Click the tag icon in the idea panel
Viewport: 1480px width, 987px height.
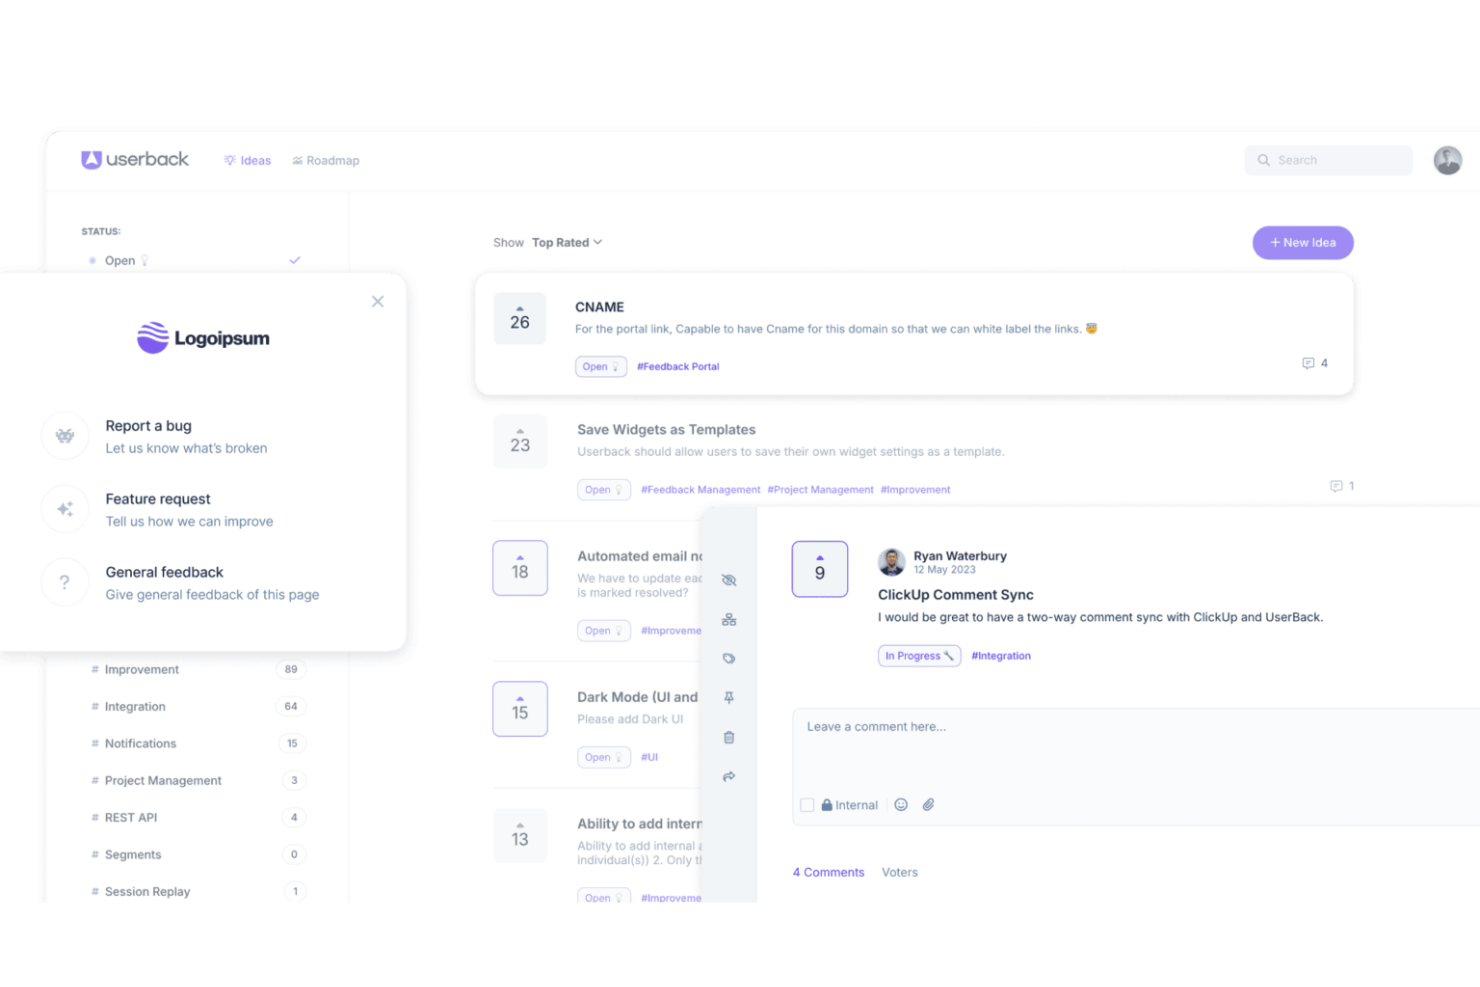pyautogui.click(x=729, y=659)
